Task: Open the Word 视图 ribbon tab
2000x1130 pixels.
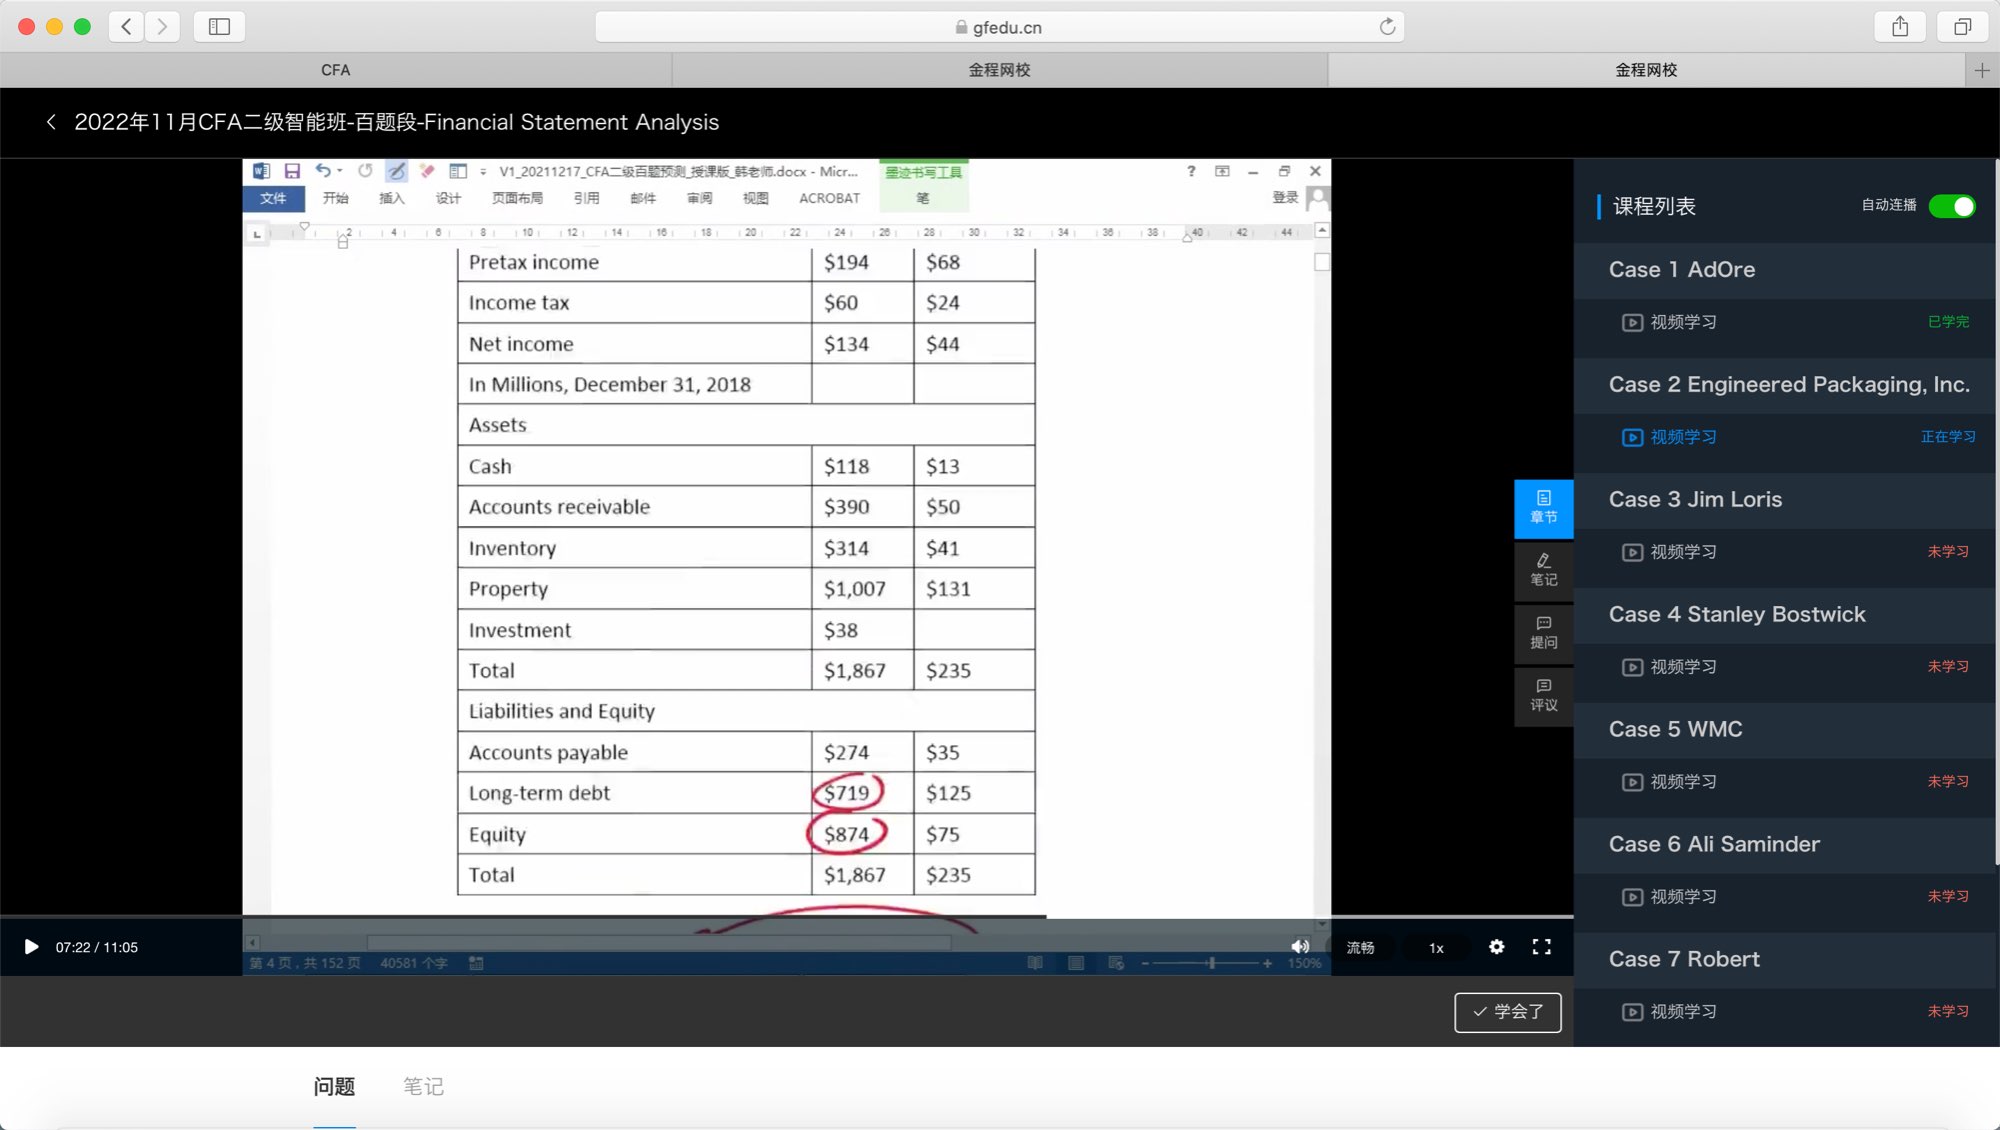Action: tap(755, 198)
